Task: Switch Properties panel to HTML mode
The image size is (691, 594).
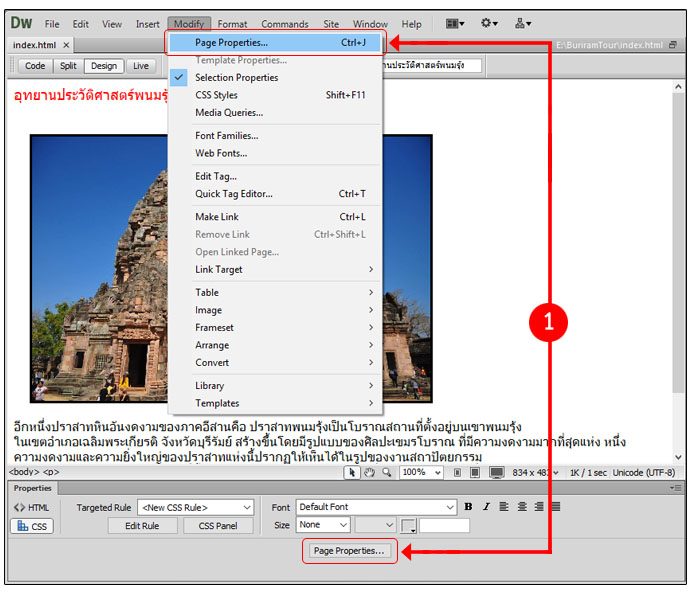Action: click(x=32, y=508)
